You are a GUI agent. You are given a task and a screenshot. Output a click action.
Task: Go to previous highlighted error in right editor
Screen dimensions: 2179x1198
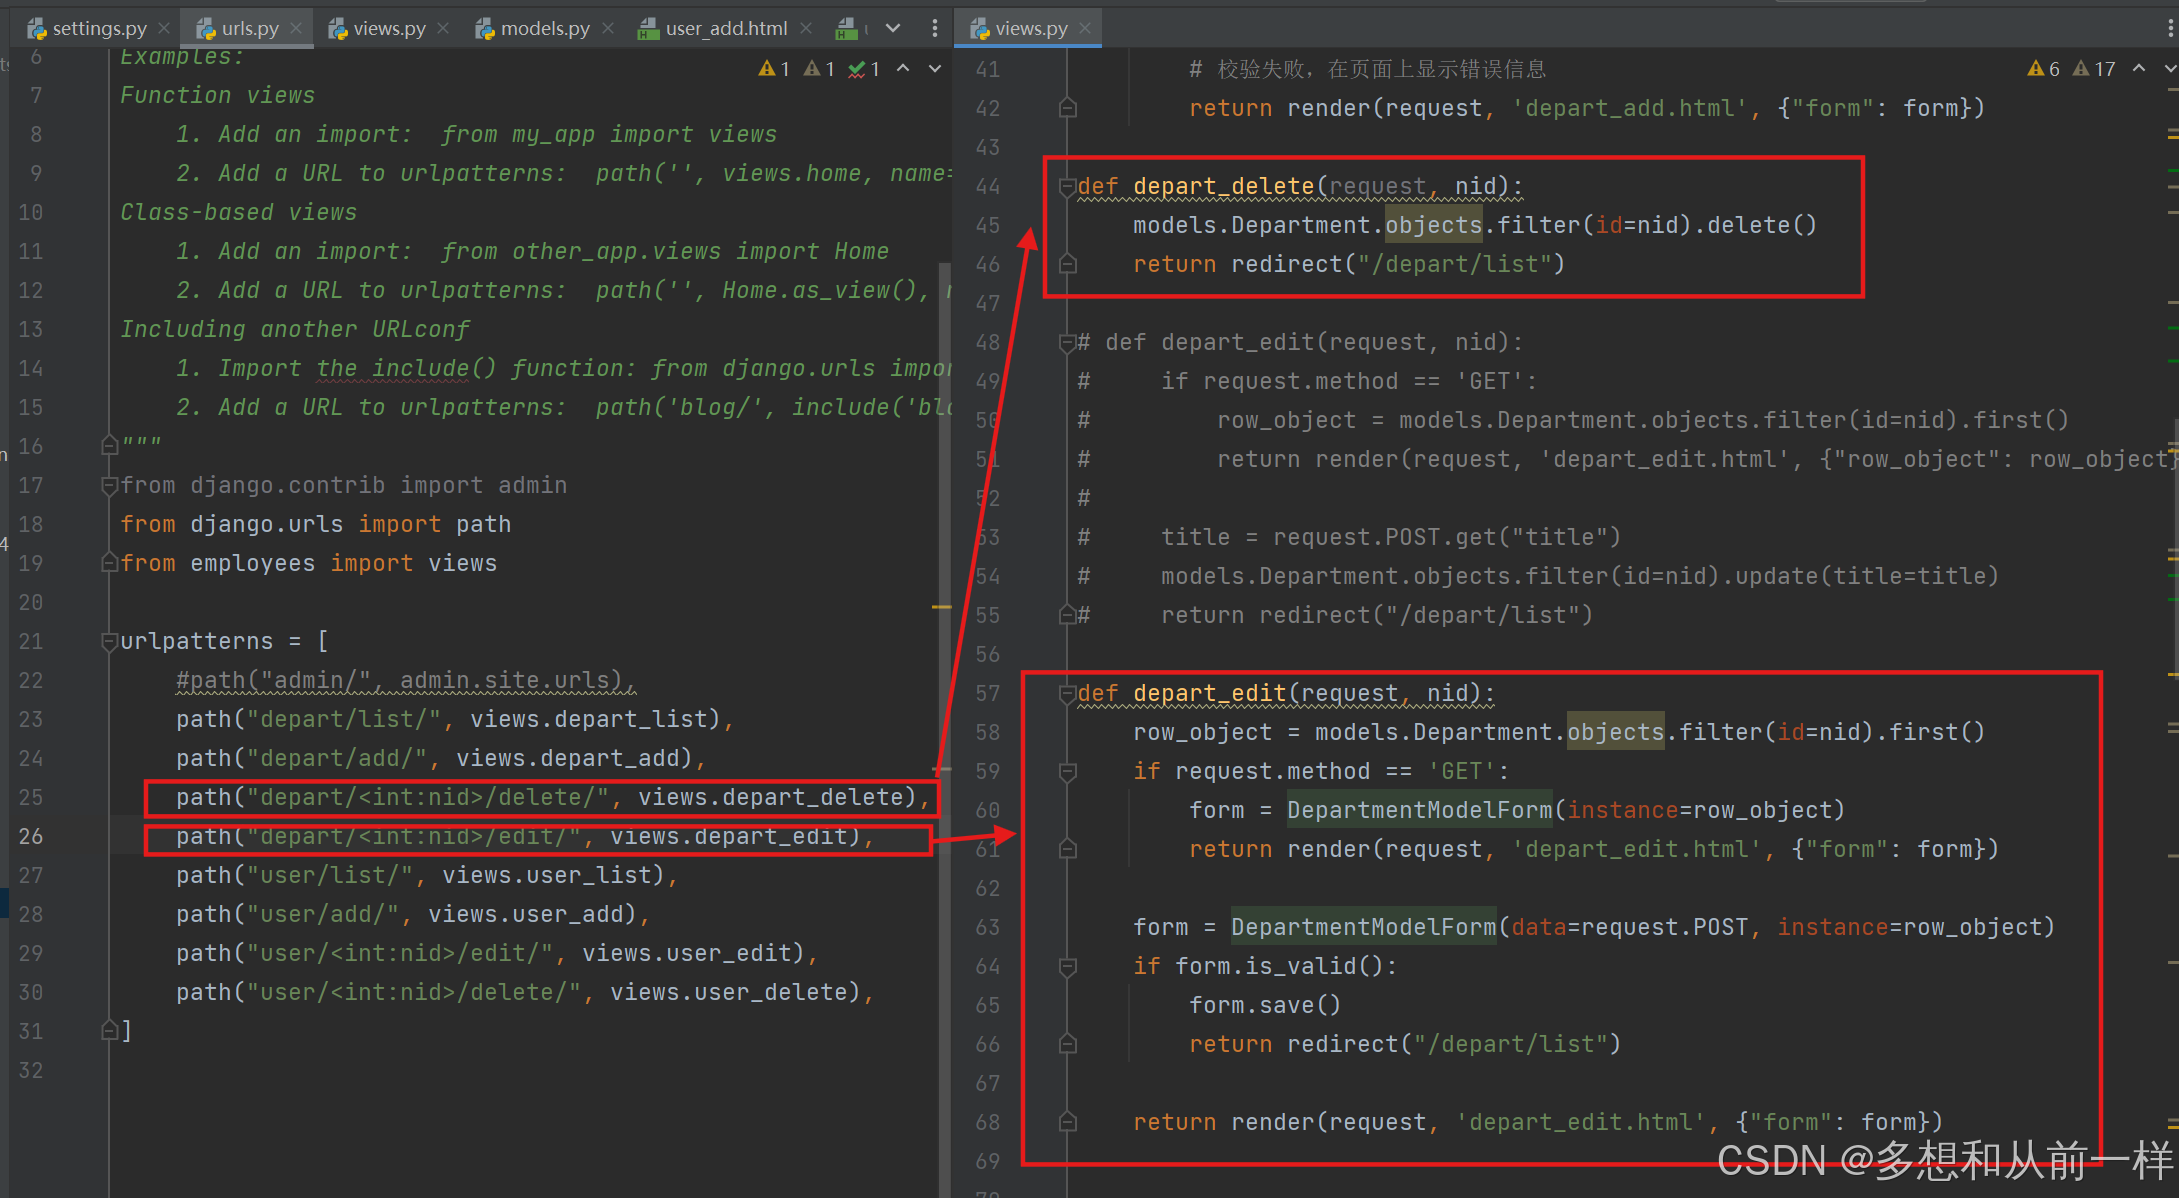pyautogui.click(x=2139, y=68)
